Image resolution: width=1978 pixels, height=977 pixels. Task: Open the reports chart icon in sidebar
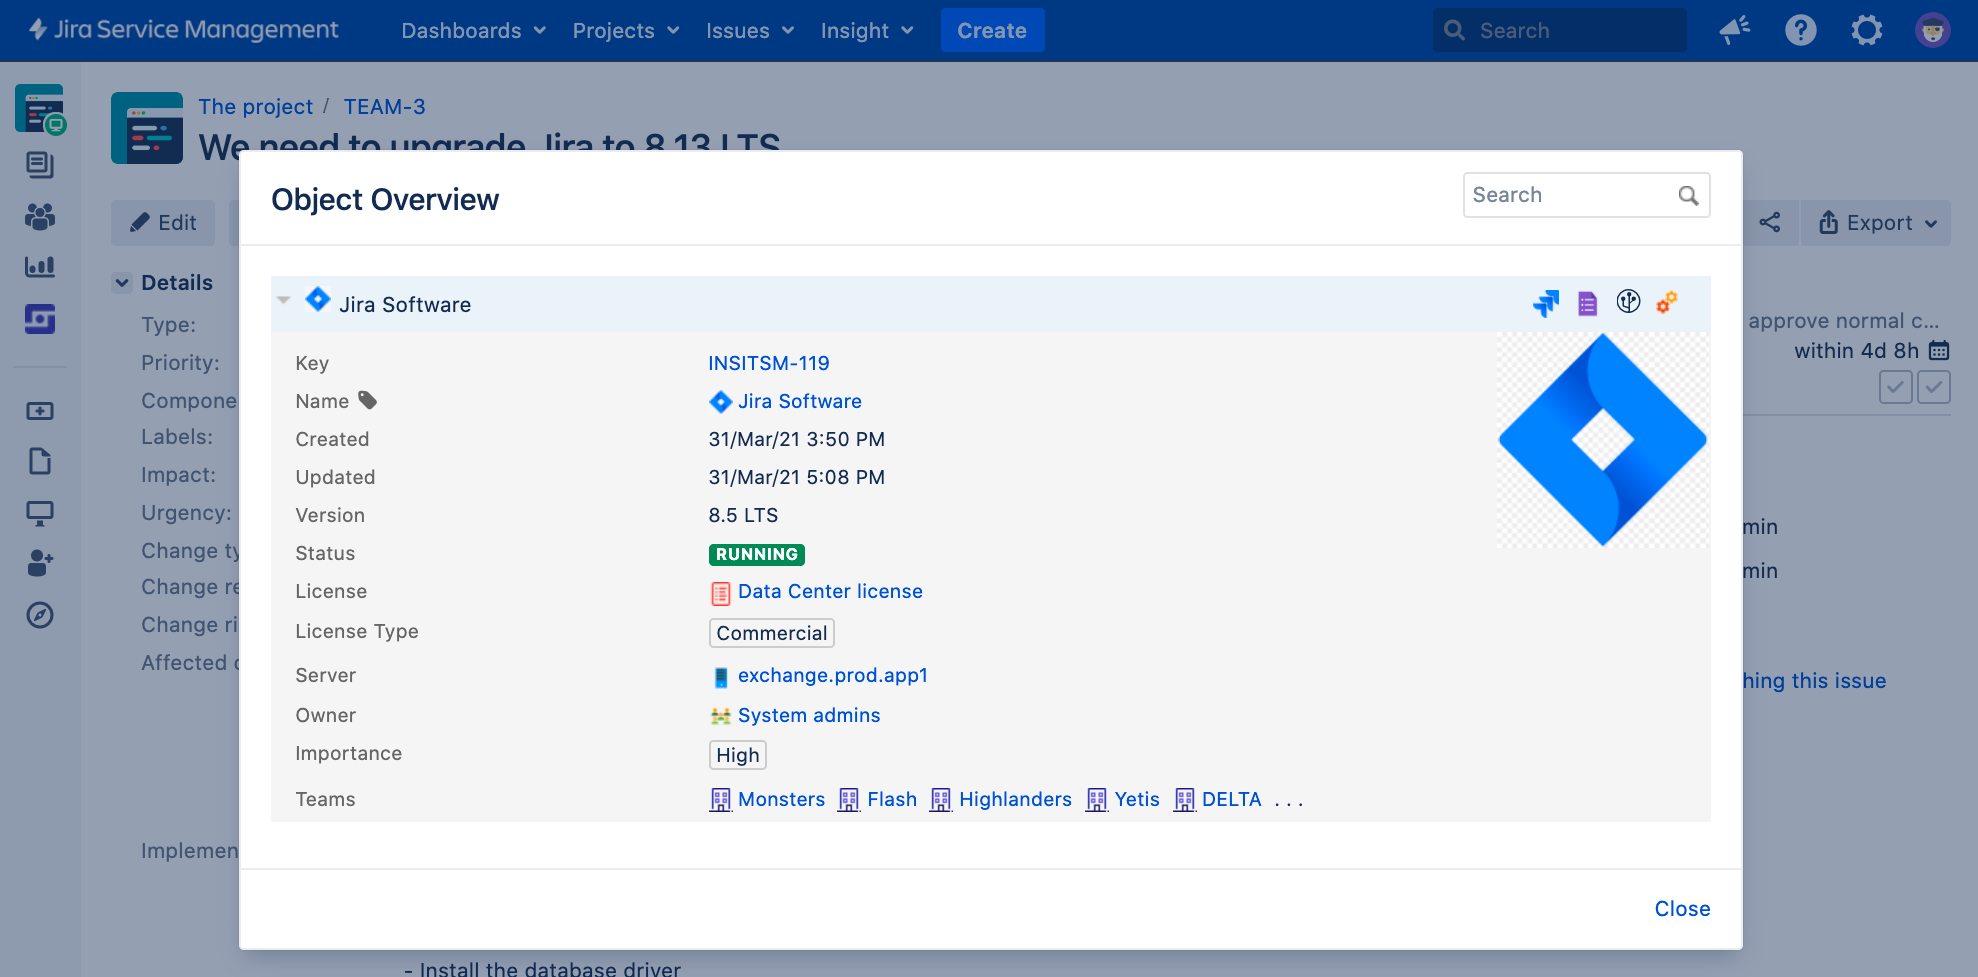40,267
